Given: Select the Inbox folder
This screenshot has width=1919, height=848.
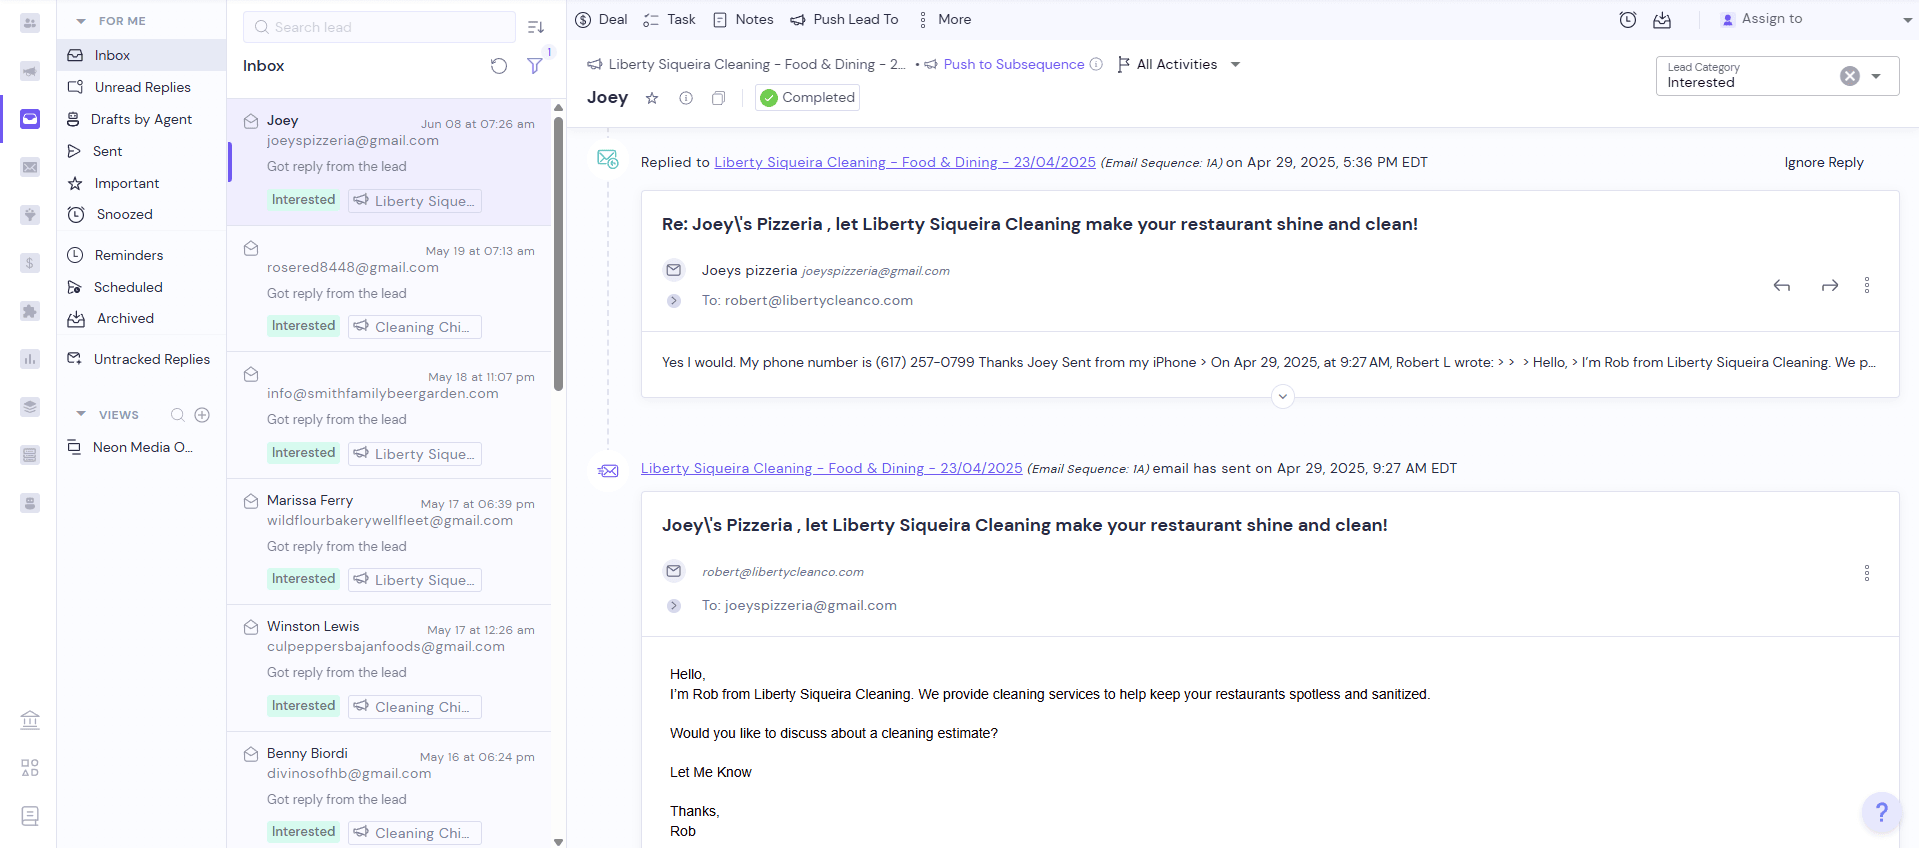Looking at the screenshot, I should click(x=142, y=55).
